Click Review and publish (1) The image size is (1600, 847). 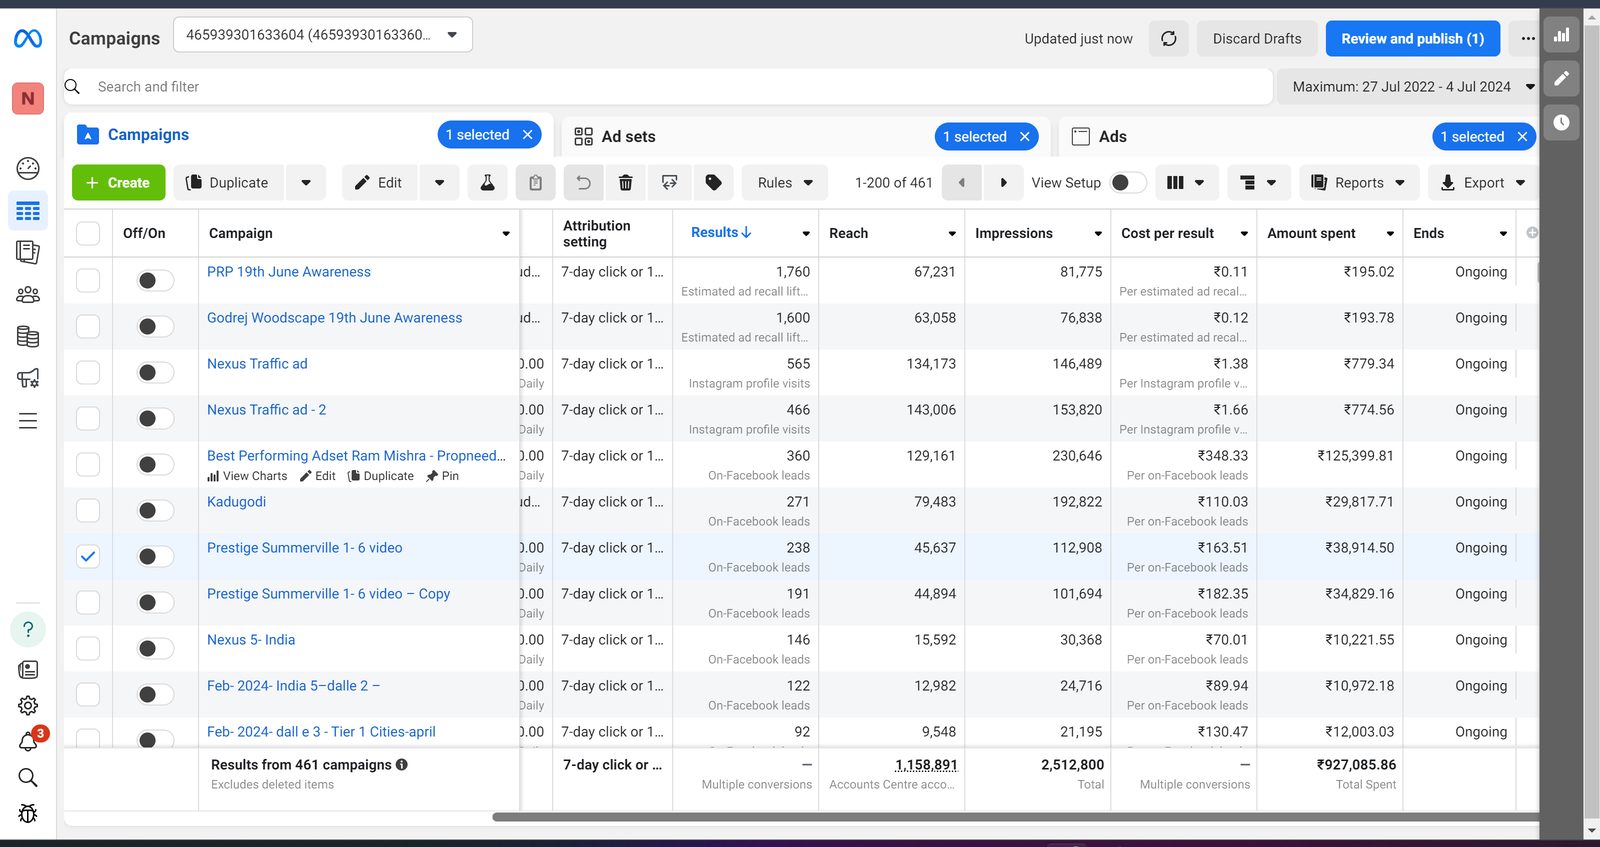click(x=1412, y=39)
